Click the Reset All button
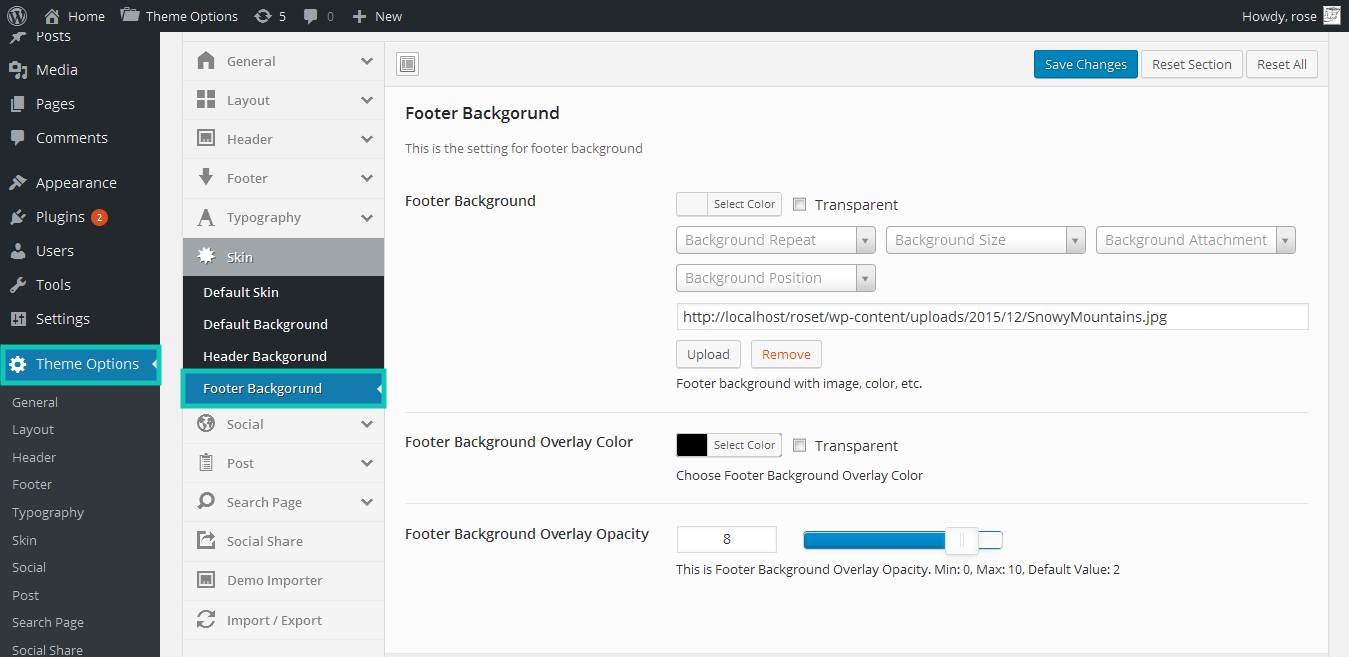Viewport: 1349px width, 657px height. point(1282,64)
